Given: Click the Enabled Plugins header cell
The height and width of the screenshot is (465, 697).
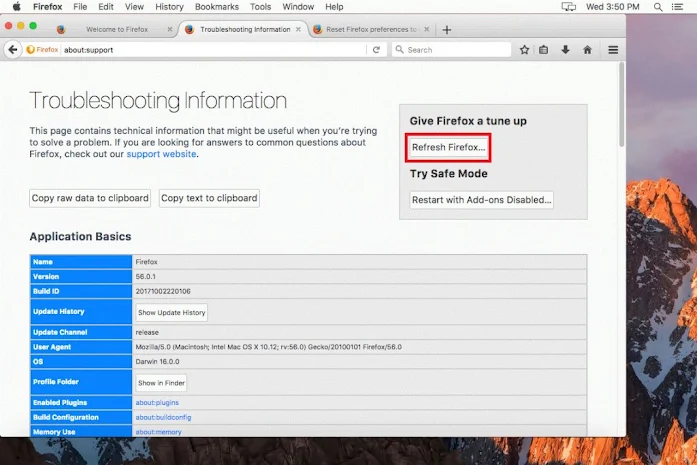Looking at the screenshot, I should pyautogui.click(x=81, y=402).
